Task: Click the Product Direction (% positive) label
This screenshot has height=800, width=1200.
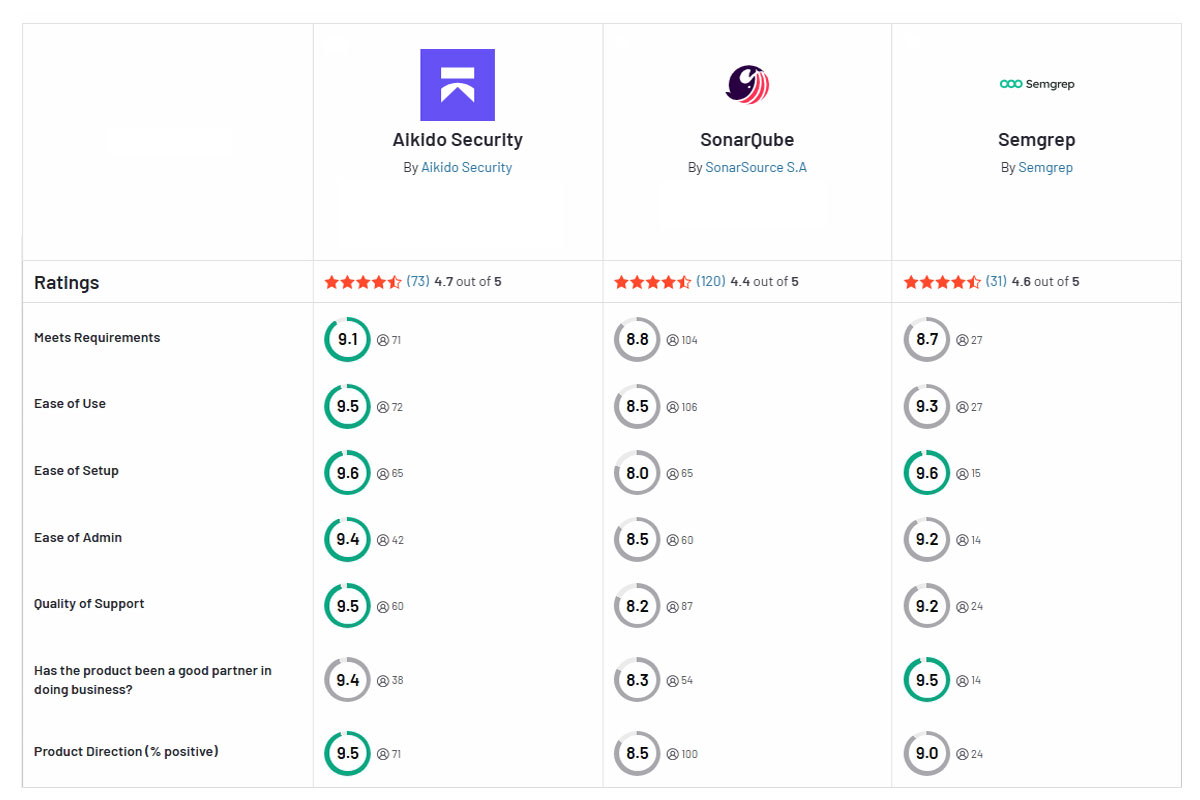Action: [x=126, y=752]
